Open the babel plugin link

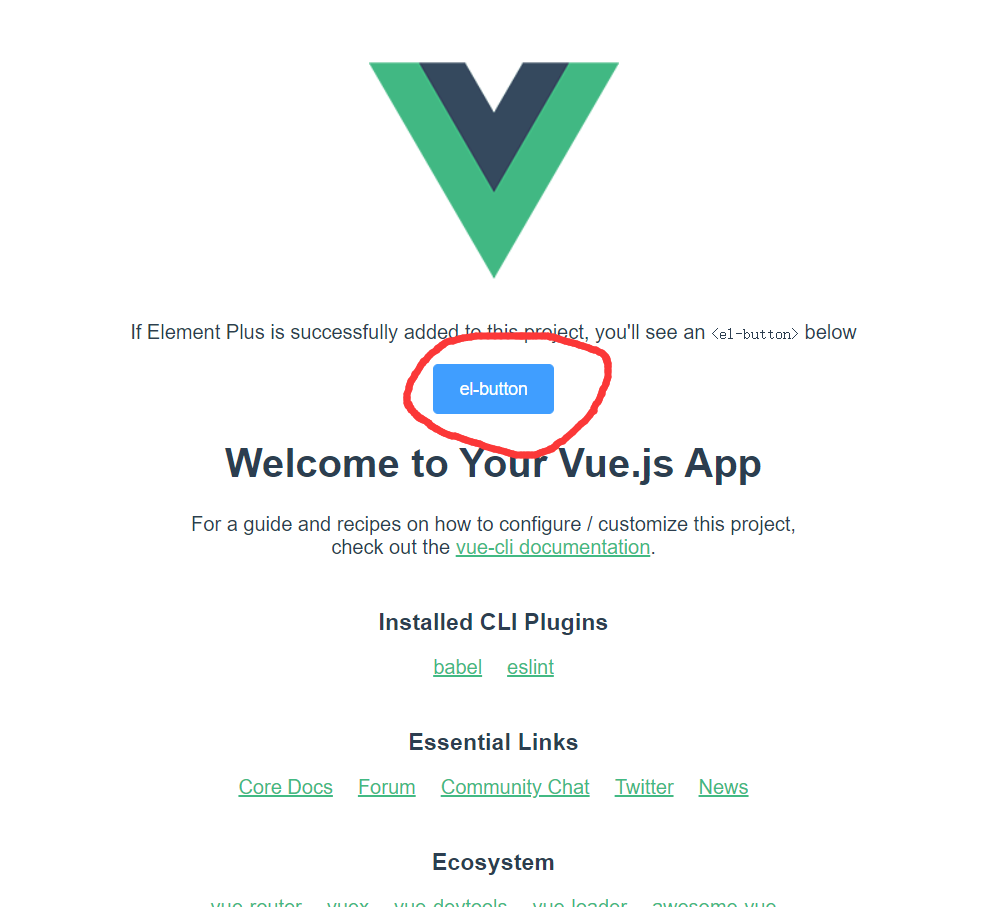coord(457,667)
